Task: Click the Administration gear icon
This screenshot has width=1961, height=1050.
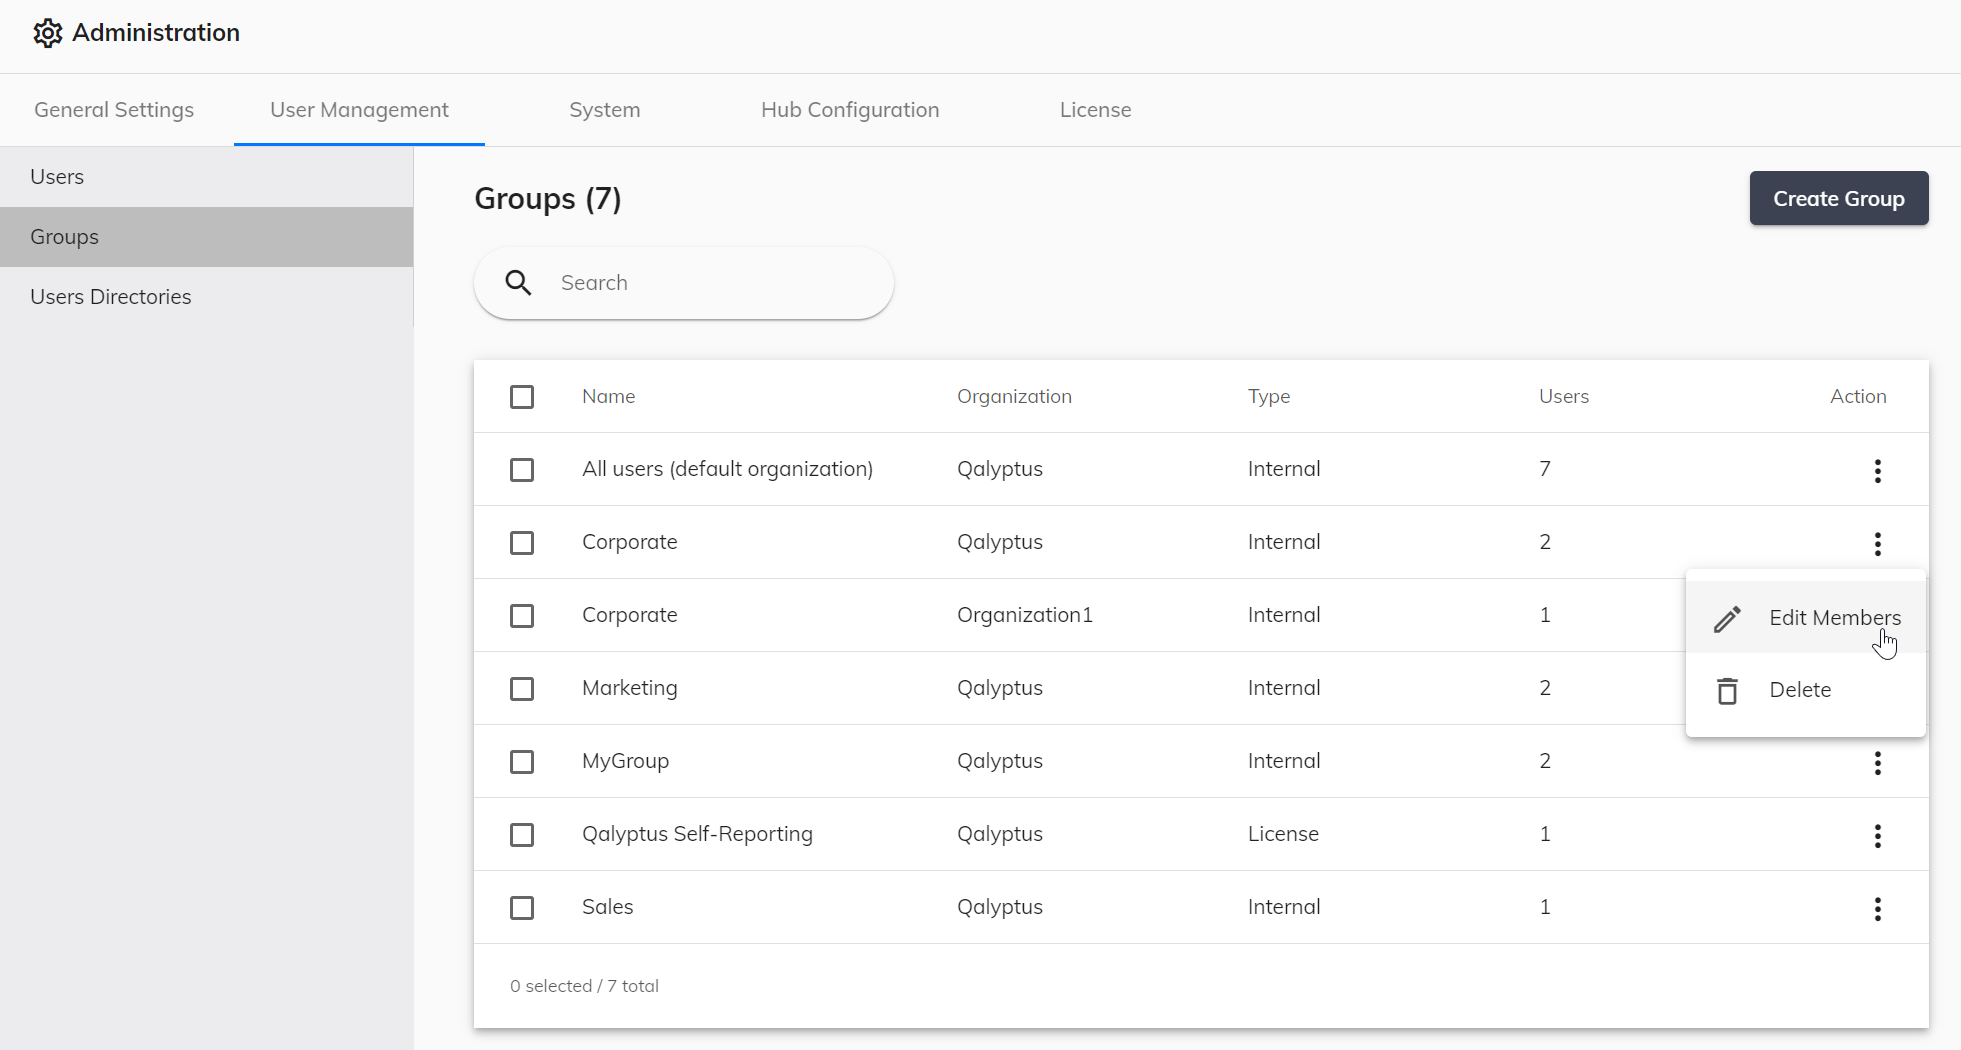Action: point(47,32)
